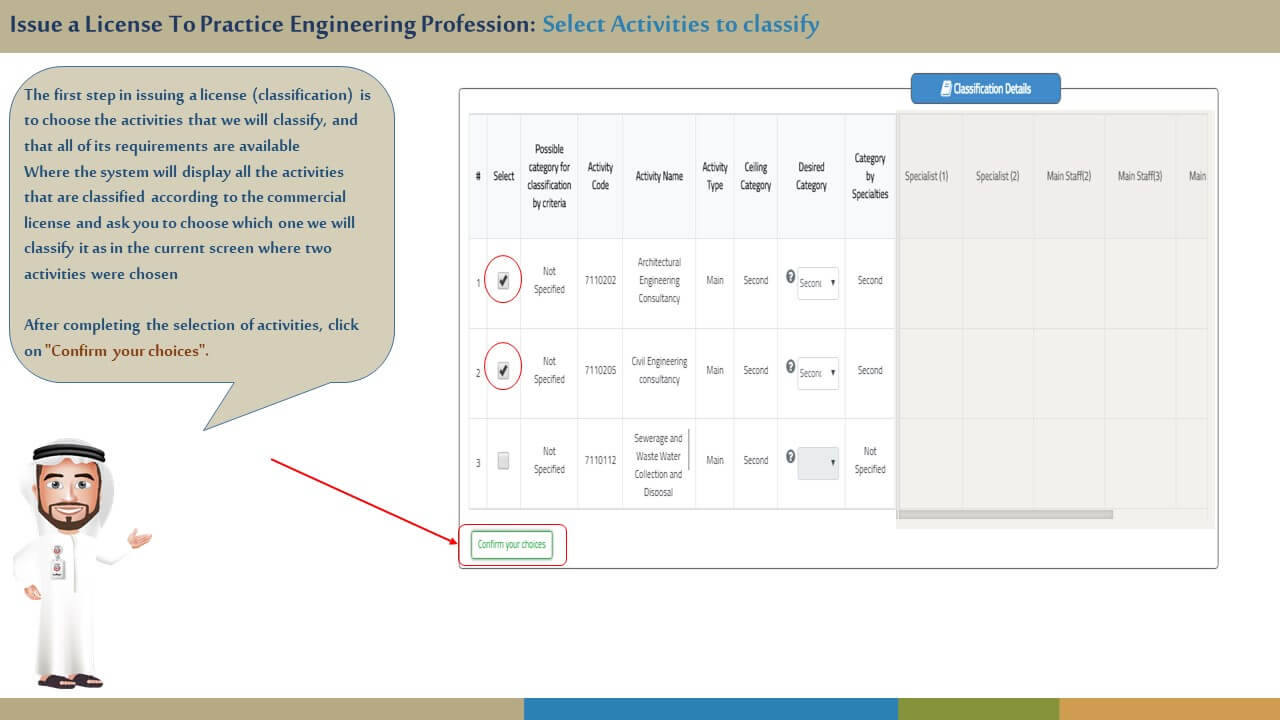Select activity code 7110112 cell
The width and height of the screenshot is (1280, 720).
[600, 461]
